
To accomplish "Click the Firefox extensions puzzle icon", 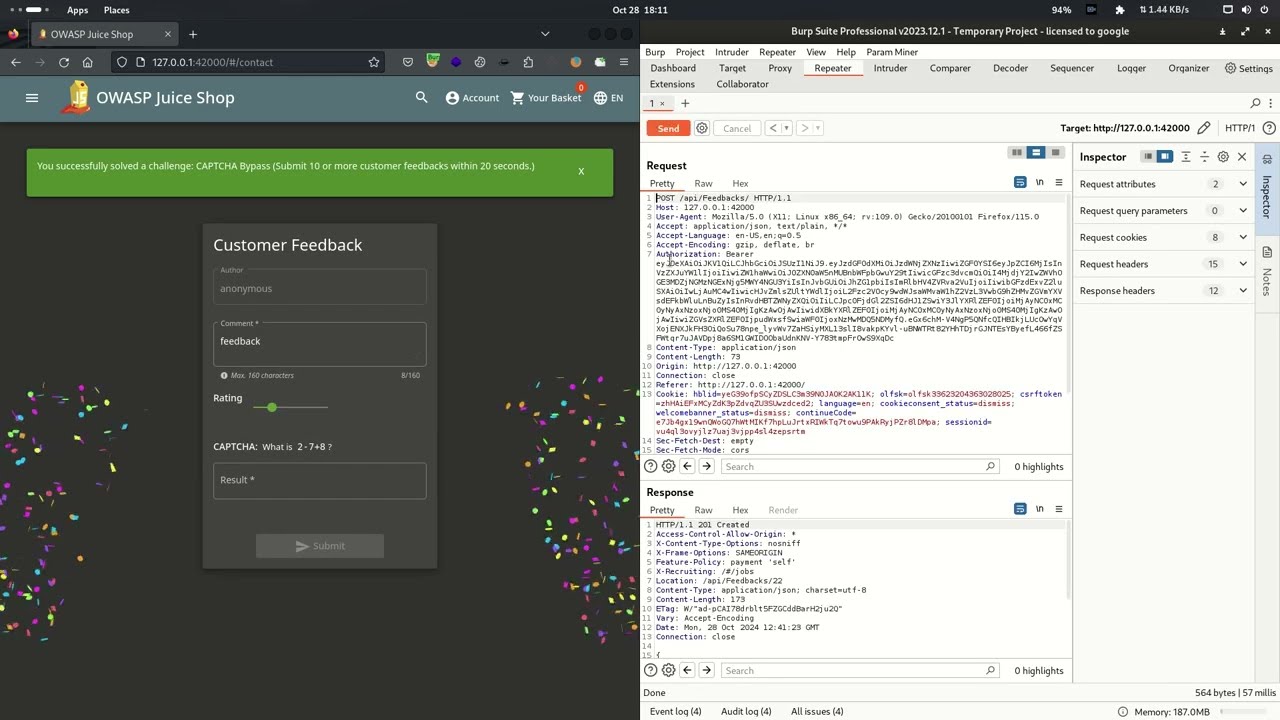I will click(x=528, y=62).
